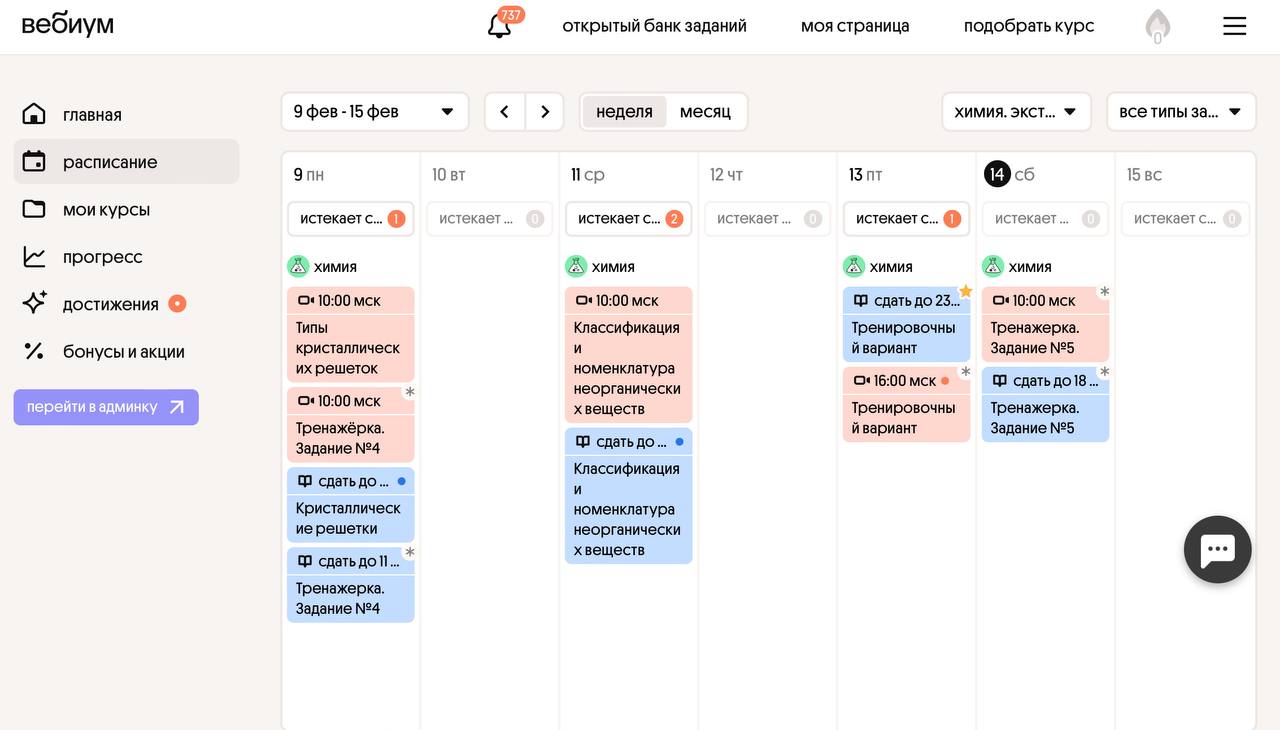Open the date range dropdown 9 фев - 15 фев
This screenshot has width=1280, height=730.
tap(374, 112)
